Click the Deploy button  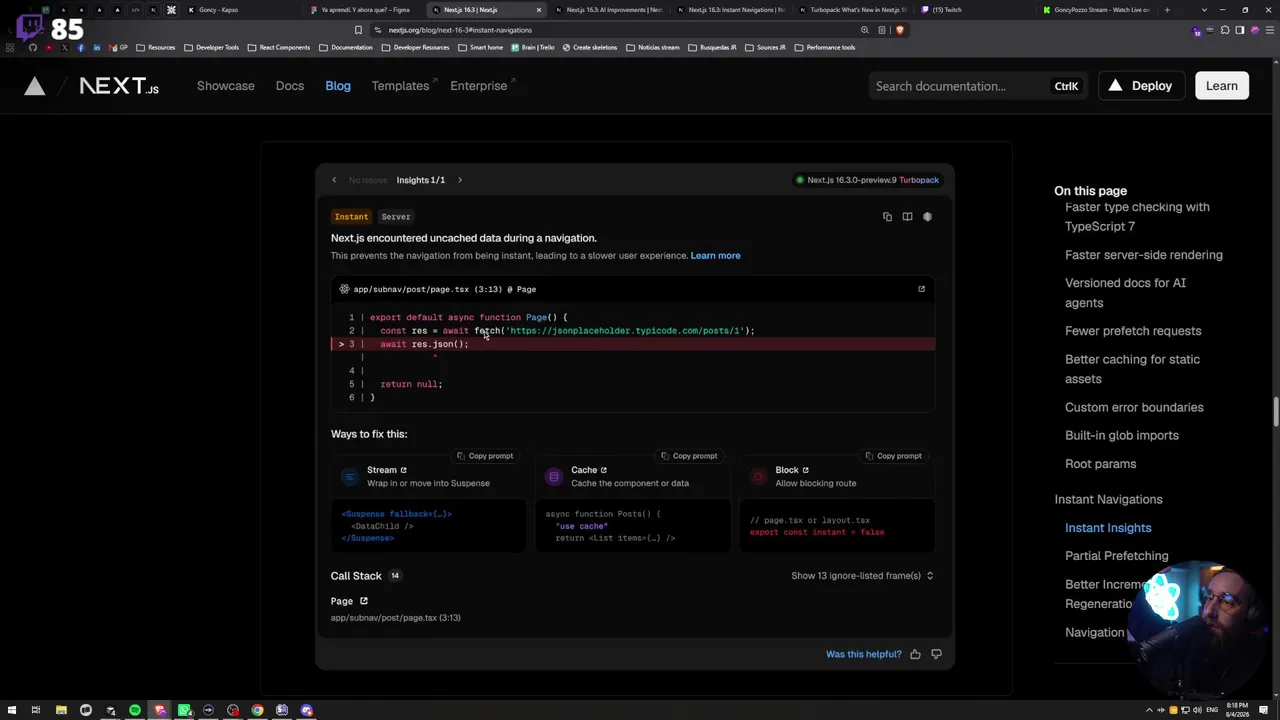click(x=1140, y=86)
